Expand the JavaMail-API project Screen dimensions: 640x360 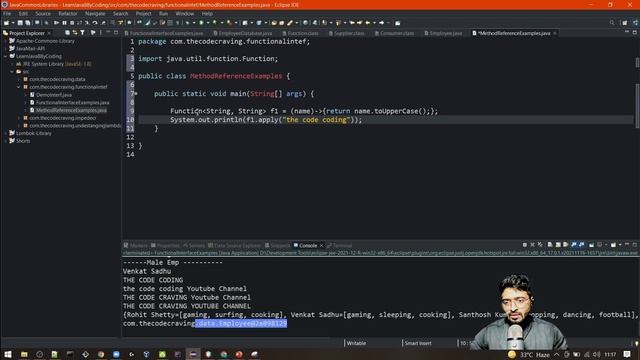5,49
